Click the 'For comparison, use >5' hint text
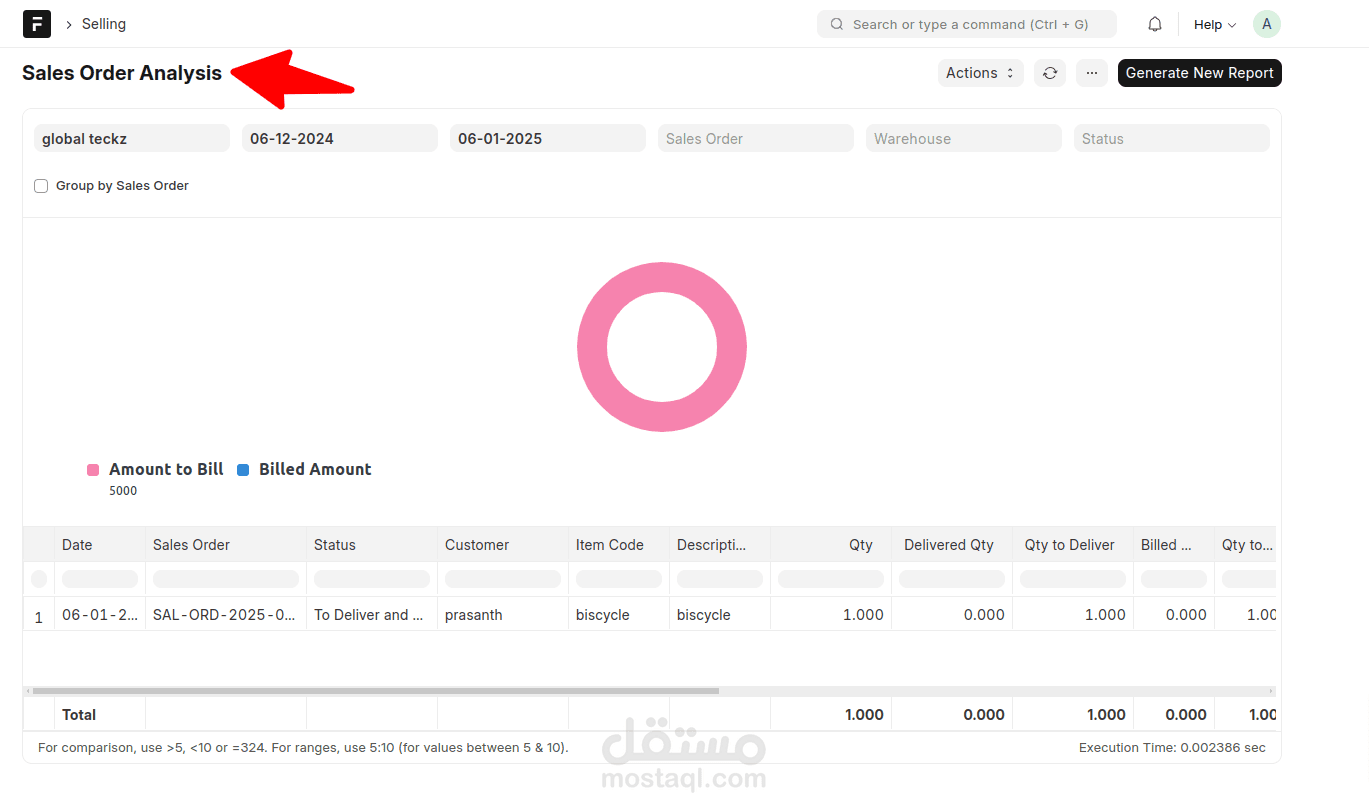 [303, 748]
